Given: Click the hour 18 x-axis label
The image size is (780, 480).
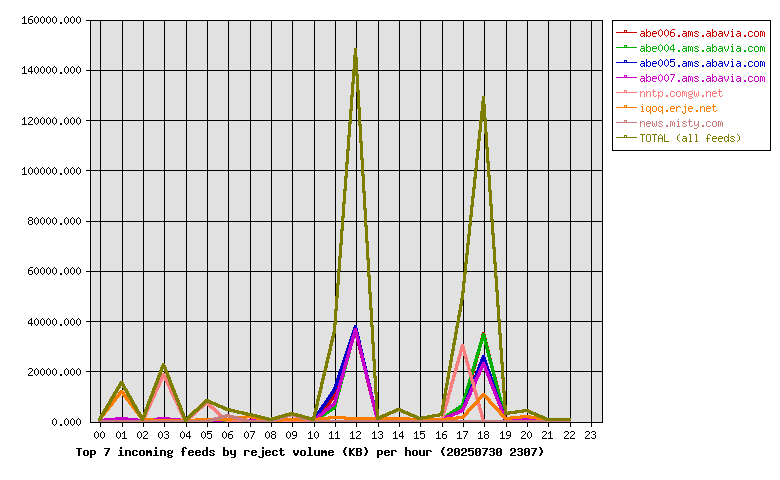Looking at the screenshot, I should 484,435.
